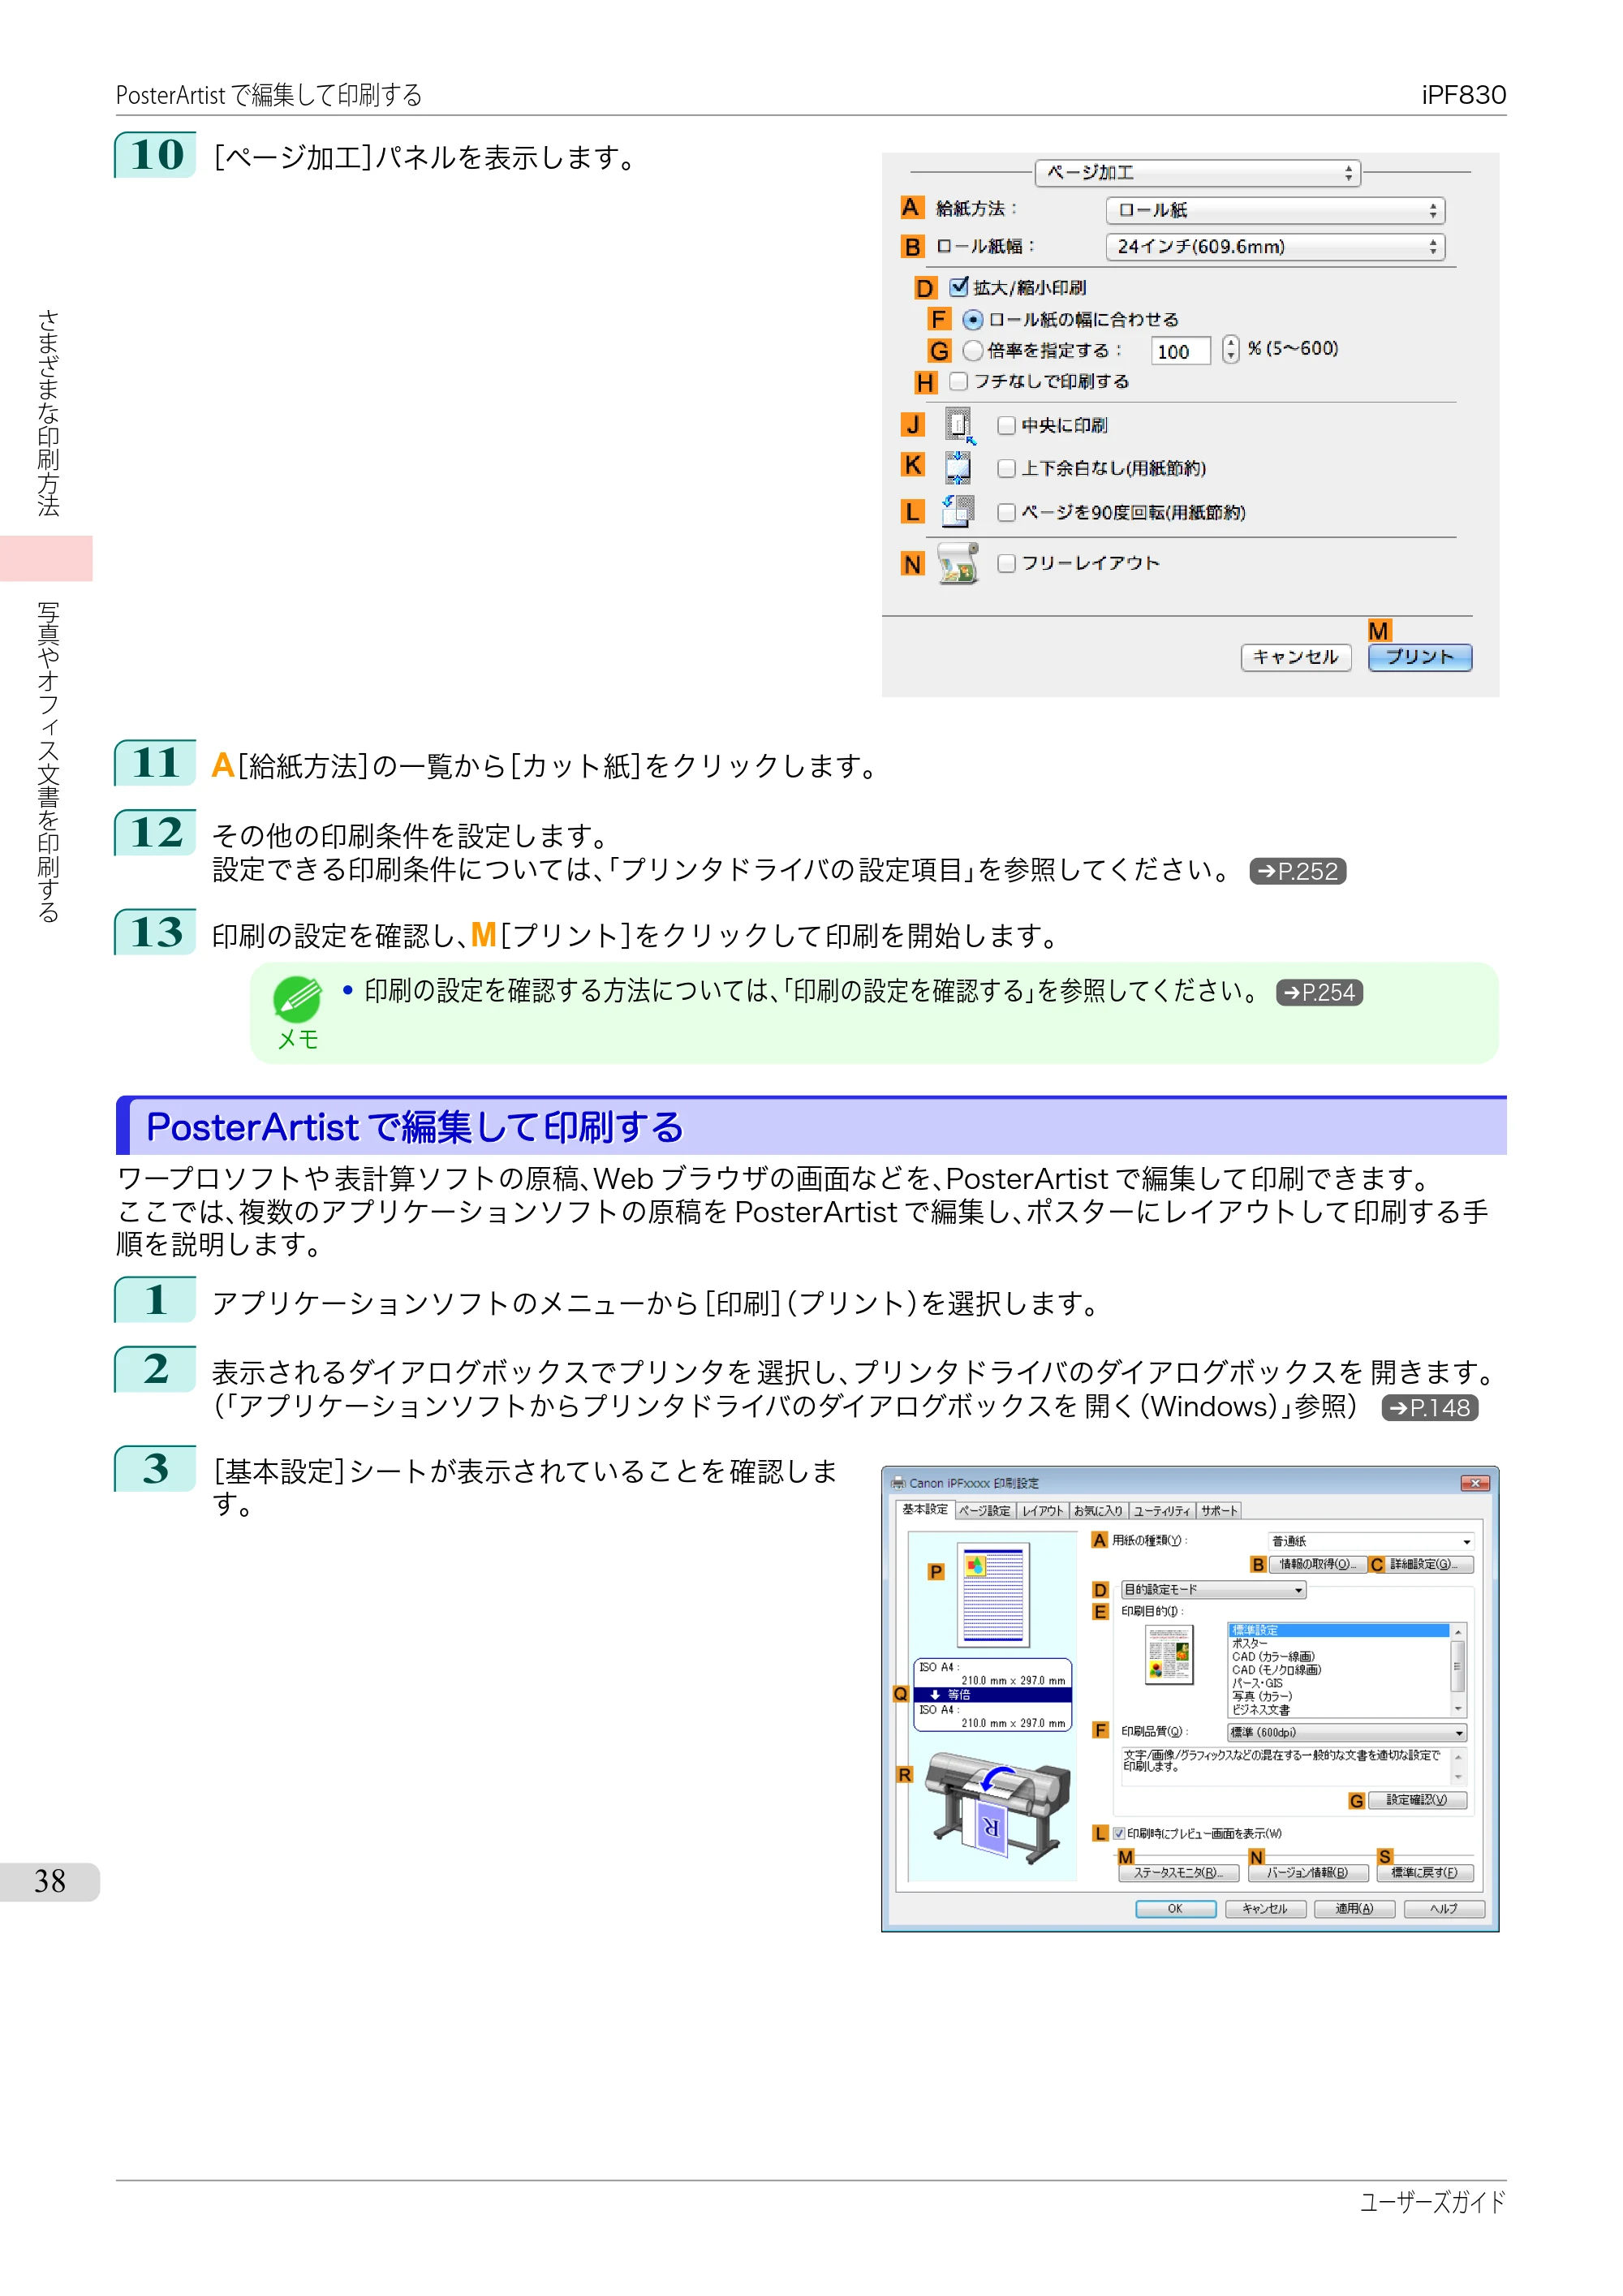
Task: Switch to the お気に入り tab
Action: click(x=1098, y=1511)
